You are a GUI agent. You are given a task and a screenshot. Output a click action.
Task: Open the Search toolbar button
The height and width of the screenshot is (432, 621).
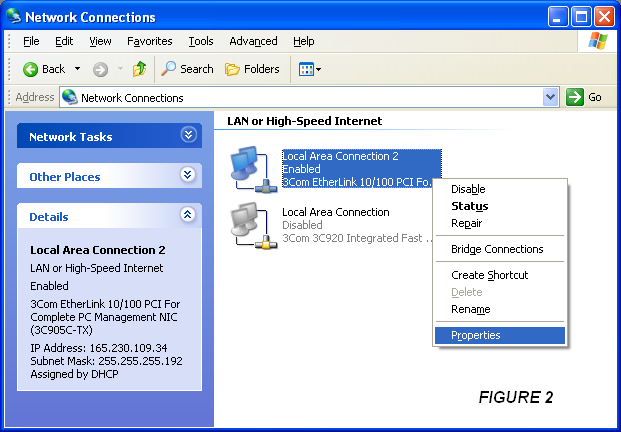point(188,69)
